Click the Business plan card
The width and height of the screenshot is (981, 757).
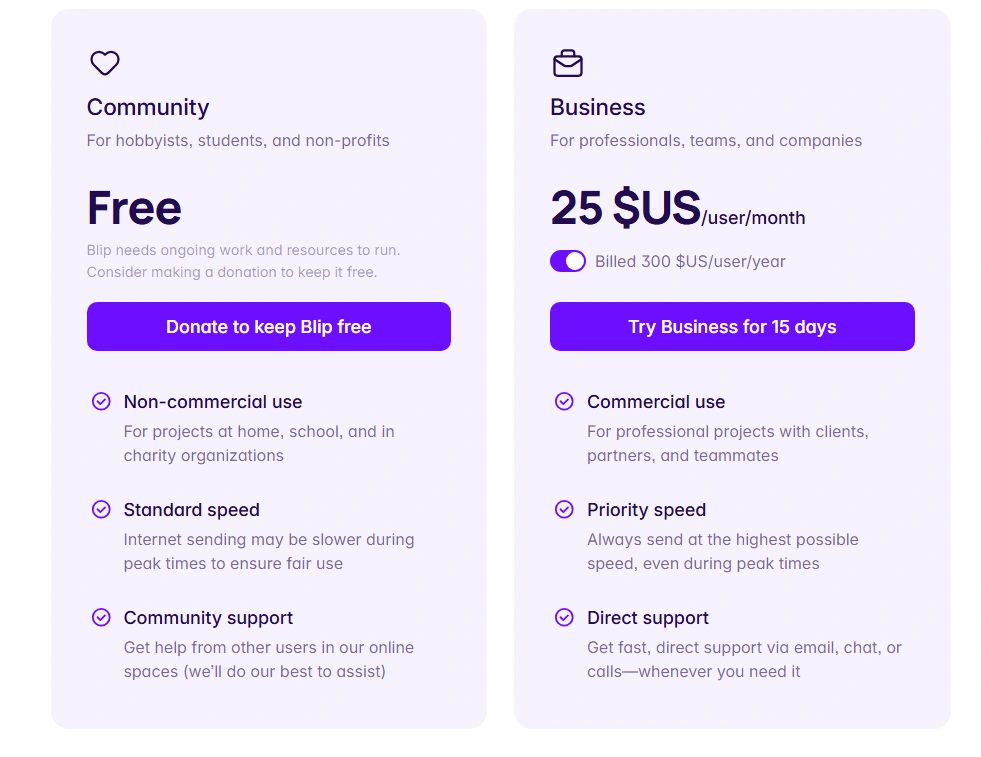pos(731,700)
